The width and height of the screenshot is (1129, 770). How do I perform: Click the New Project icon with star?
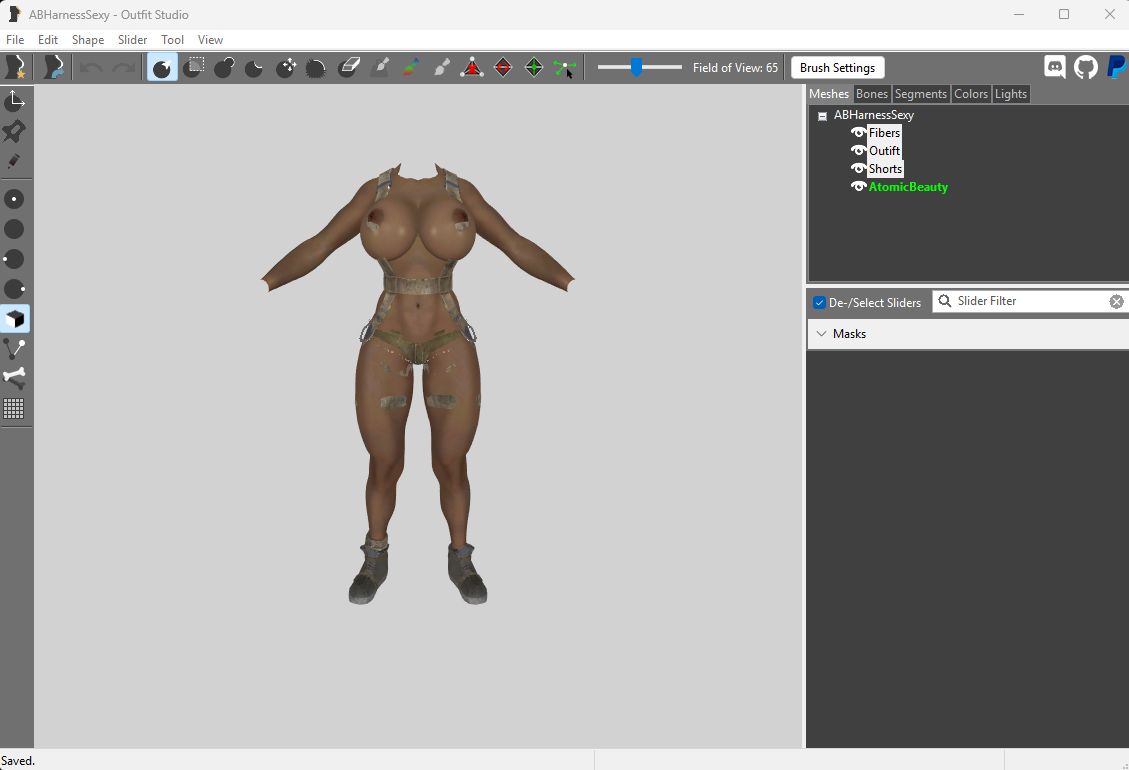[15, 67]
